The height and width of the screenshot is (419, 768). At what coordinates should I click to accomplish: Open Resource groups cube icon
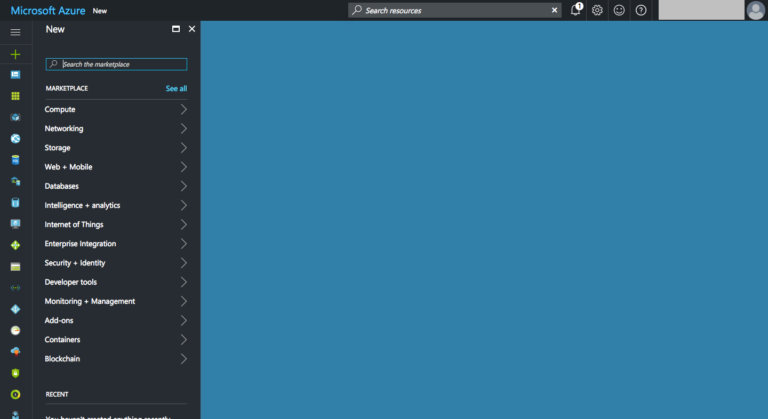15,117
